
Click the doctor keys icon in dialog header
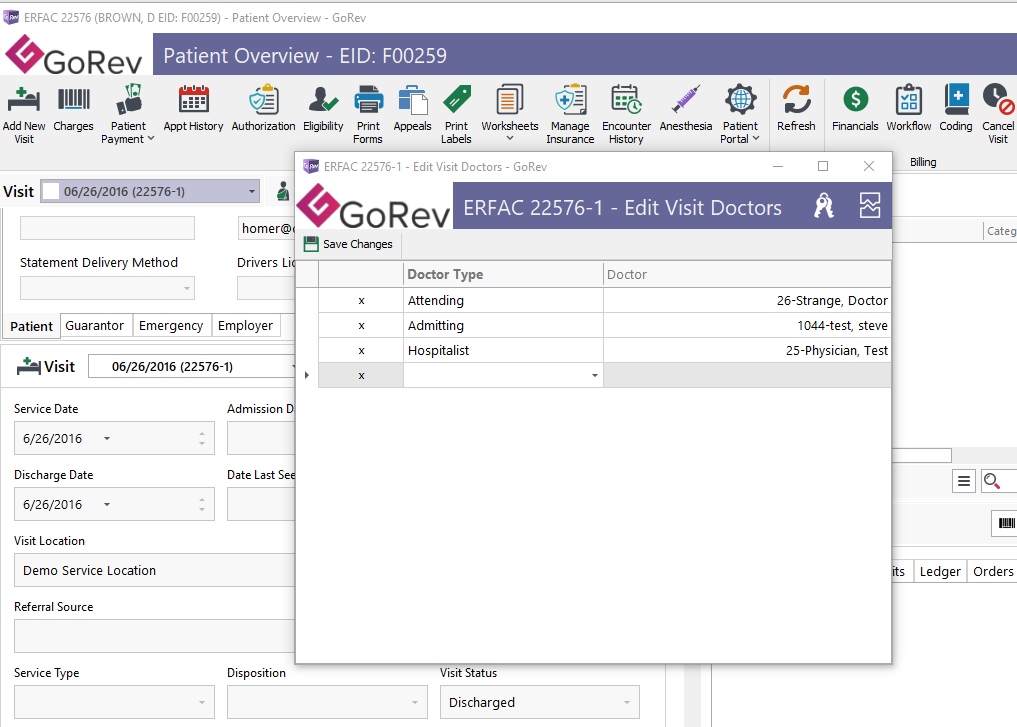click(824, 206)
